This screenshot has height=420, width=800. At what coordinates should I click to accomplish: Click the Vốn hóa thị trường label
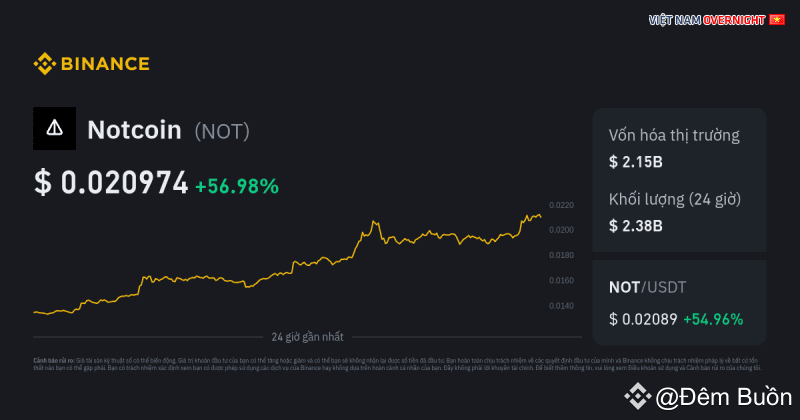click(674, 135)
